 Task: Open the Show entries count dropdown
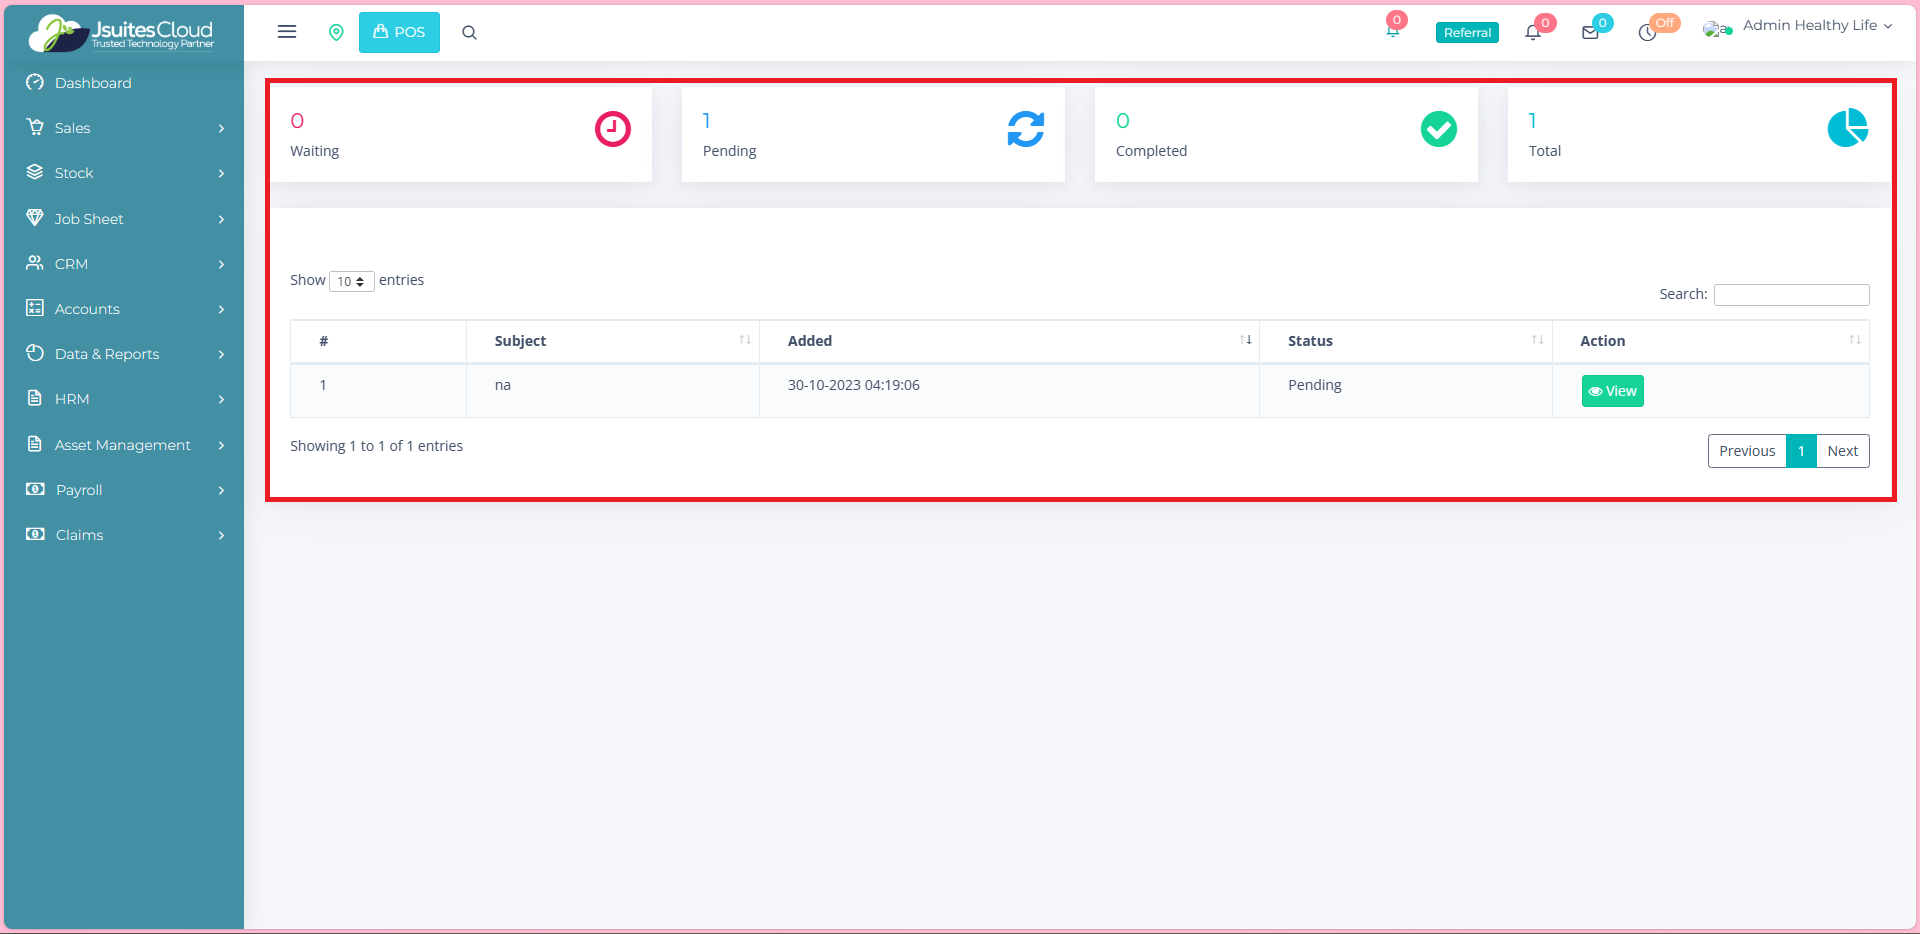pyautogui.click(x=351, y=282)
